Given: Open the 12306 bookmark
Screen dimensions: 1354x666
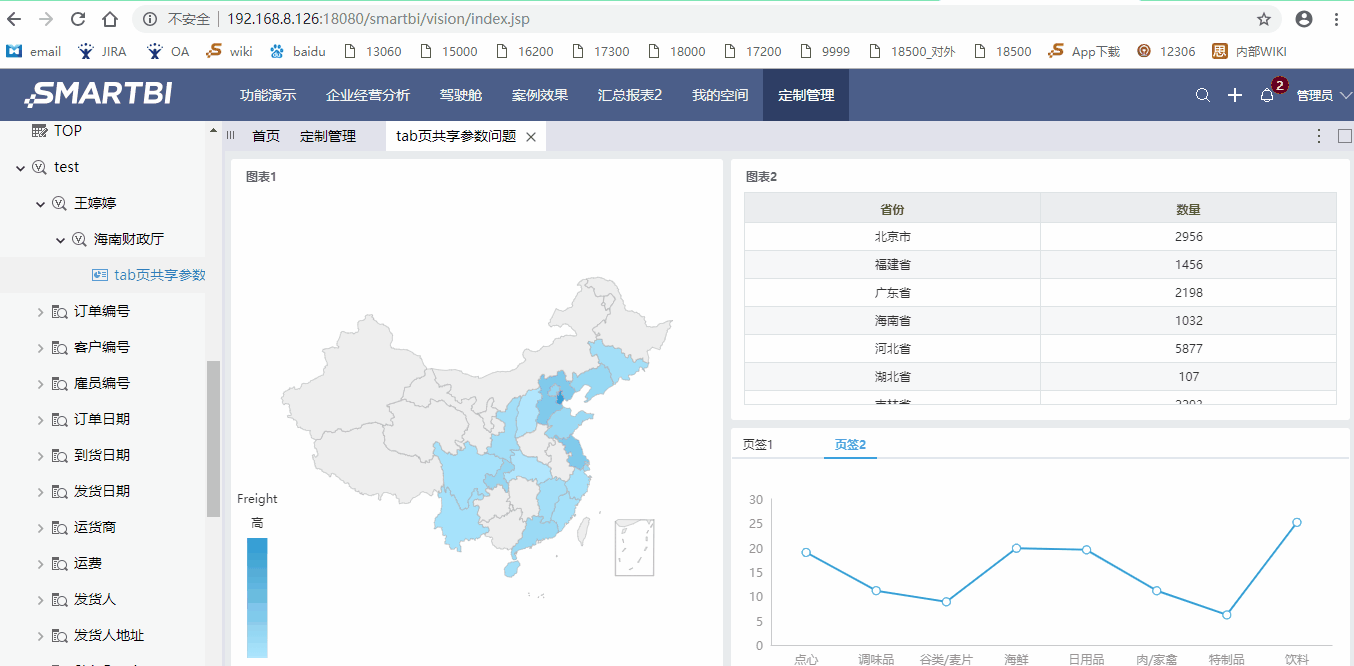Looking at the screenshot, I should coord(1166,51).
